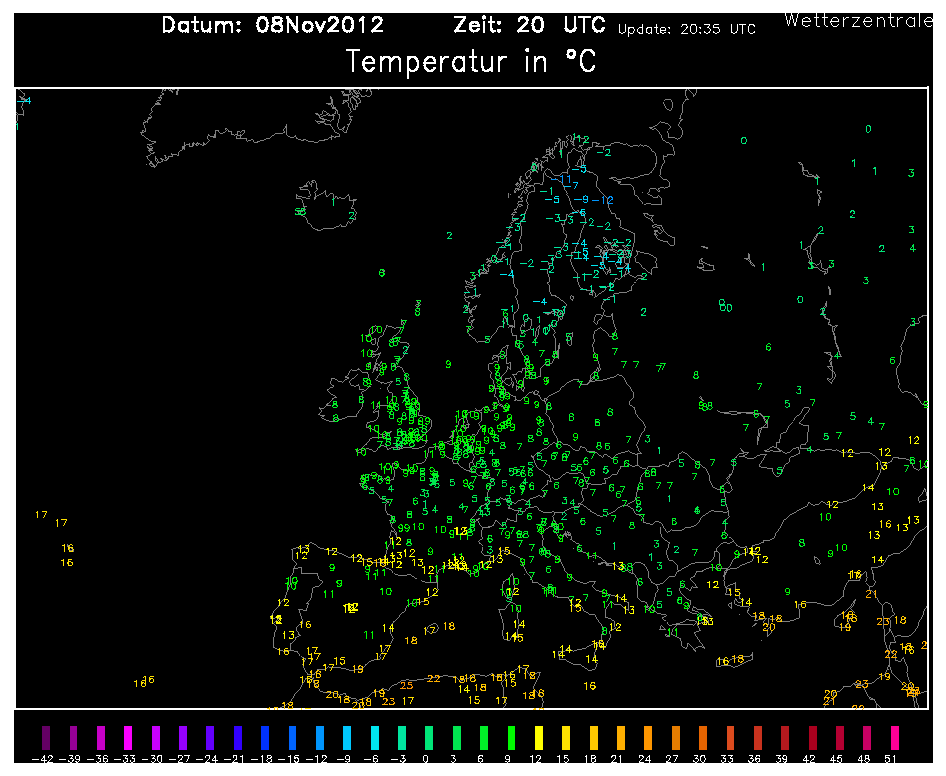Select the 9 degree legend swatch
The width and height of the screenshot is (946, 776).
click(512, 738)
